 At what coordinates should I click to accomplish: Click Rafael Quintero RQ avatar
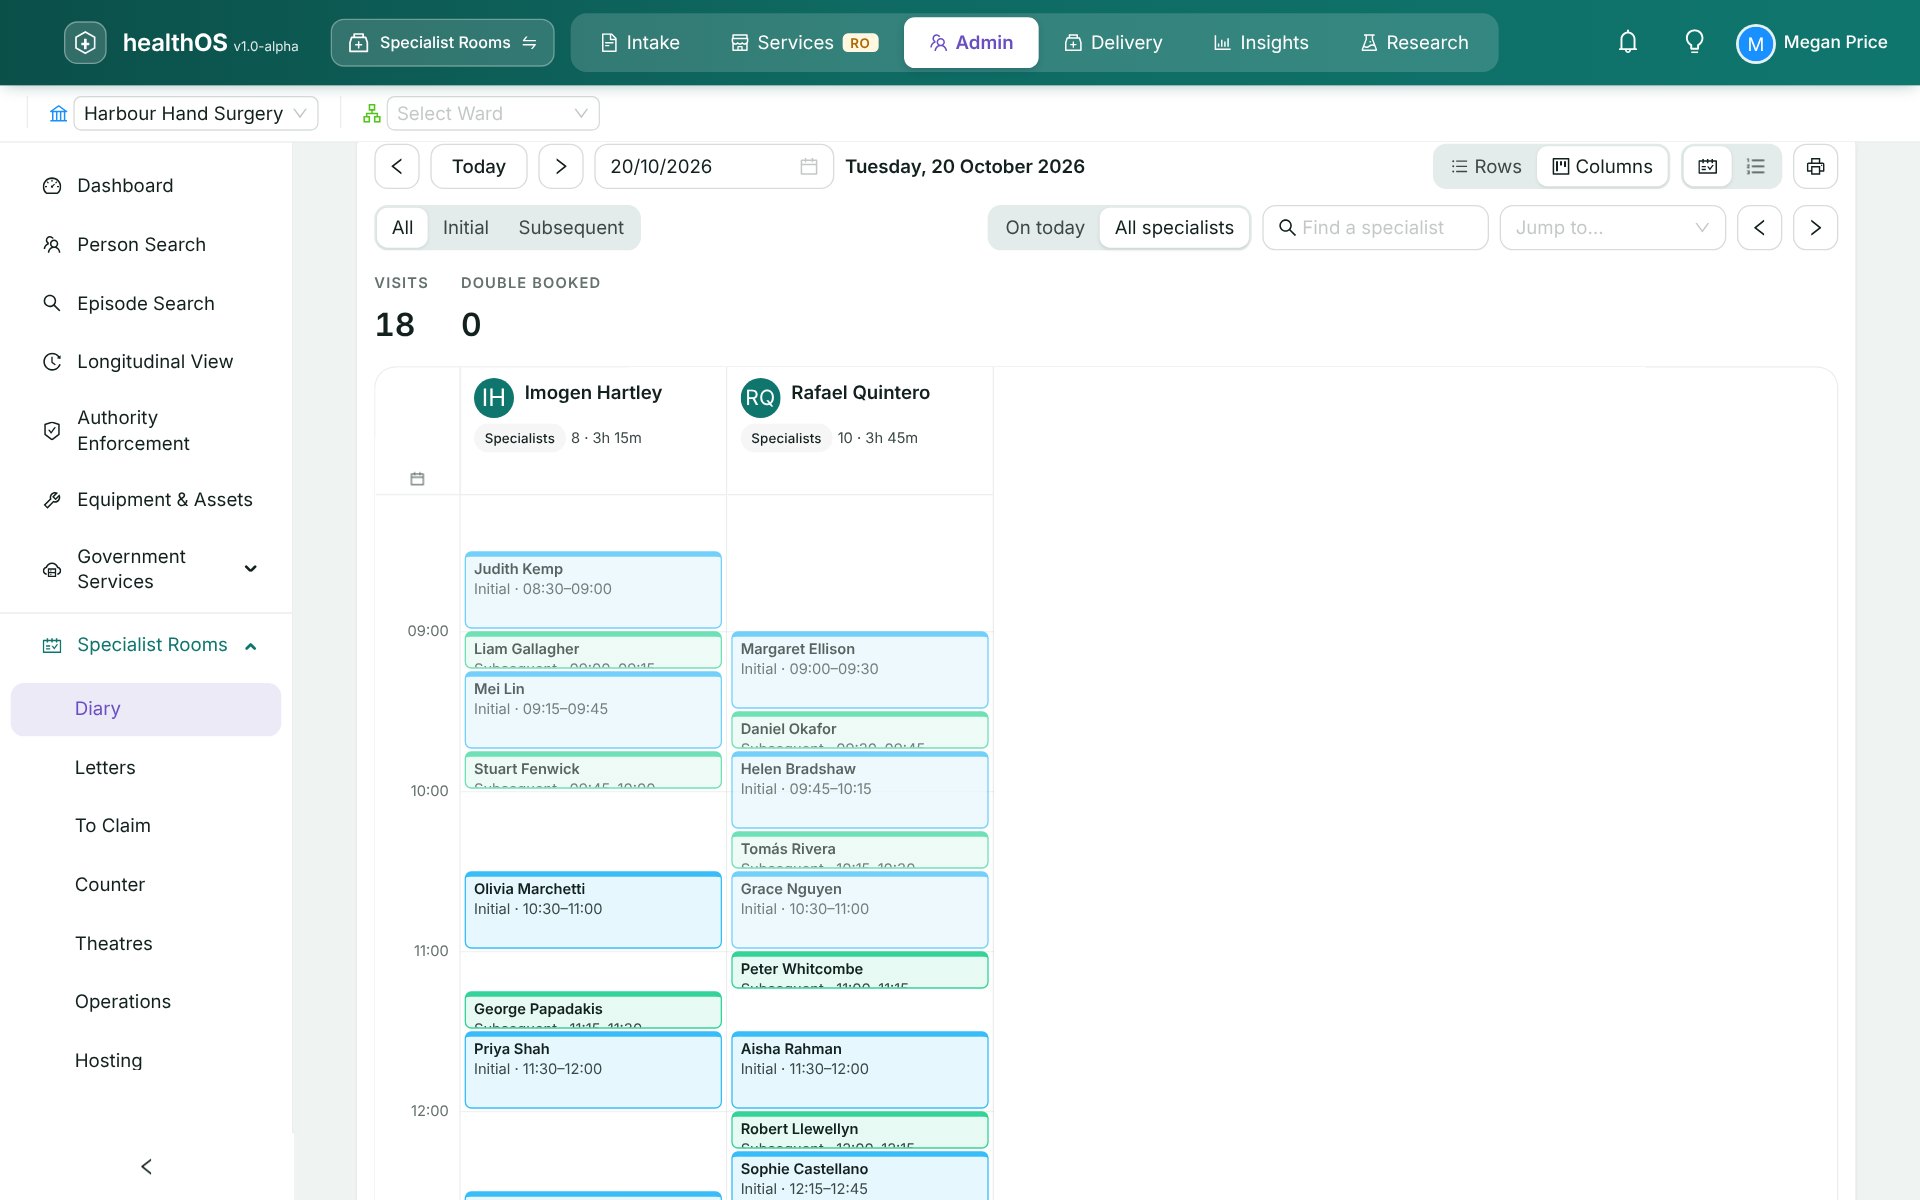click(x=760, y=397)
